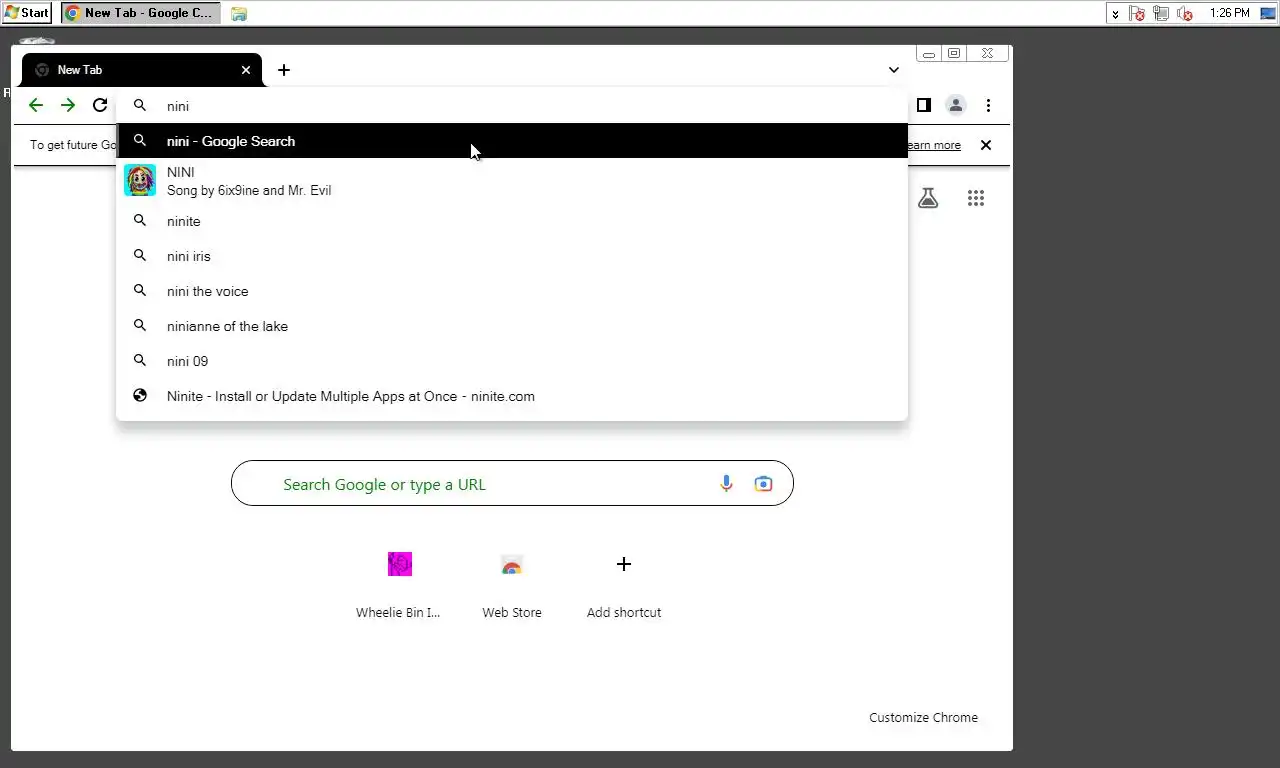Click Customize Chrome button
This screenshot has height=768, width=1280.
923,717
